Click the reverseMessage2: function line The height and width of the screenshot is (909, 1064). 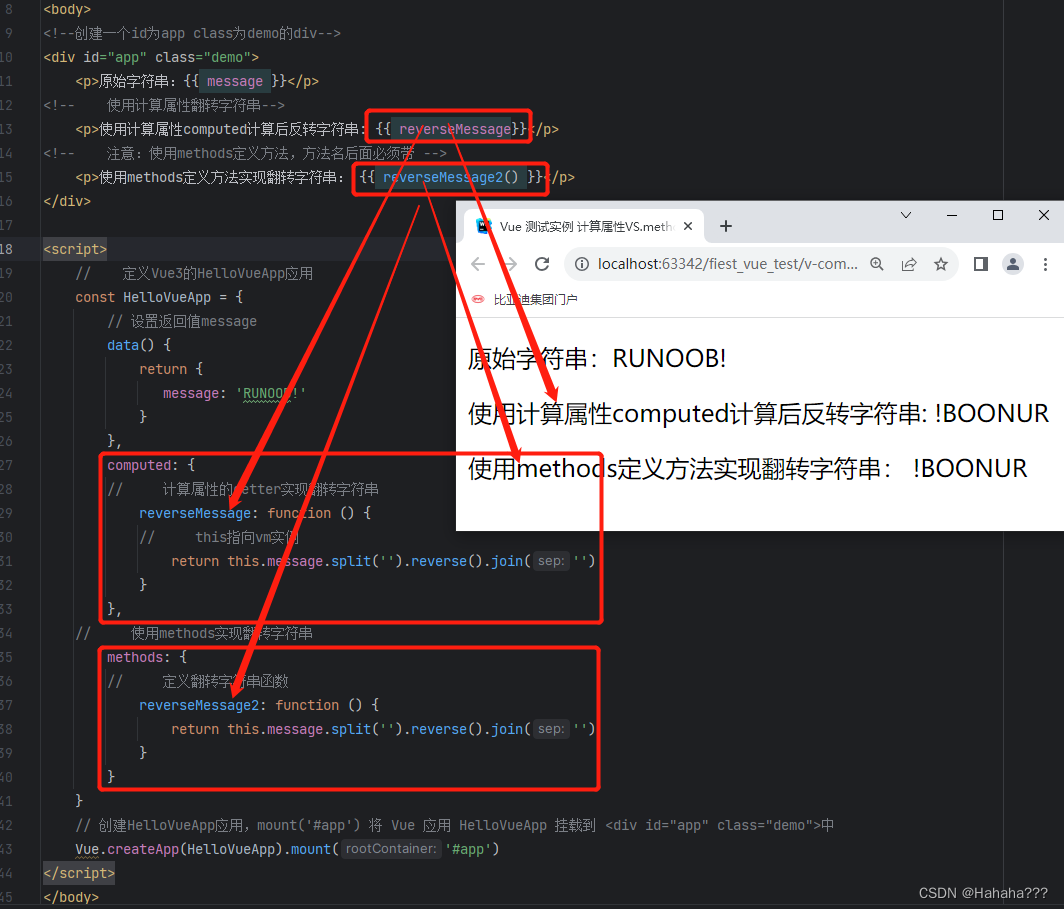(259, 705)
